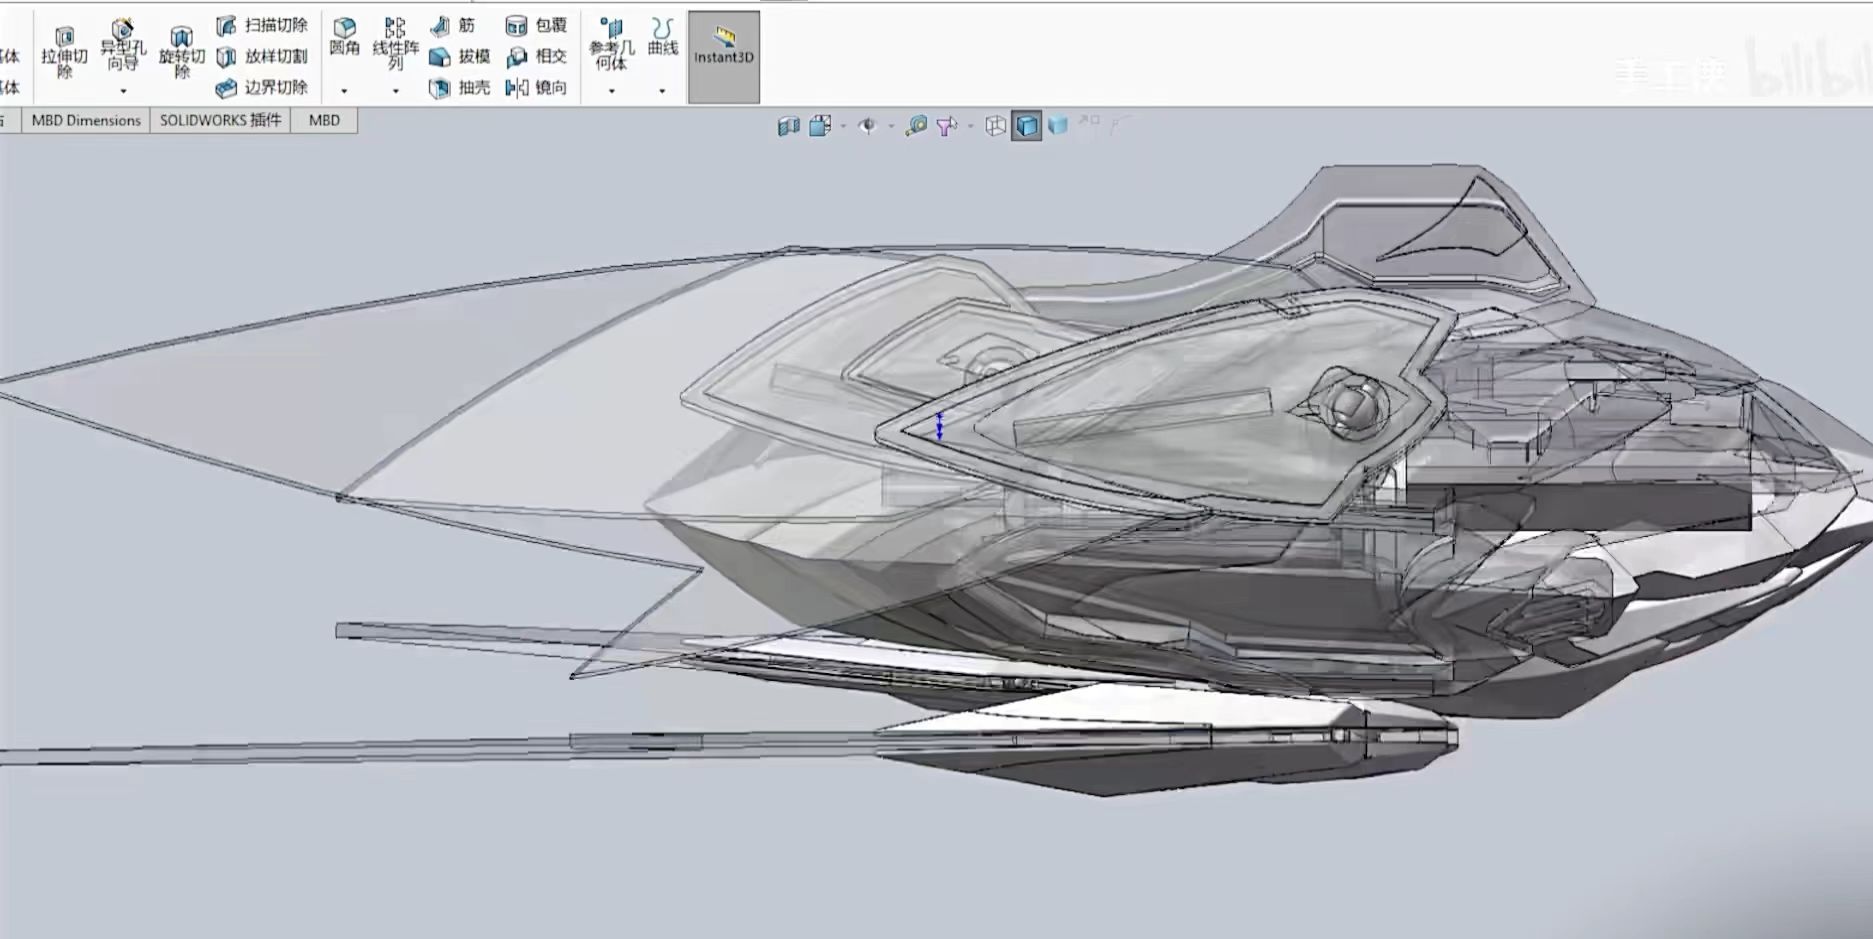Toggle shaded with edges display
Viewport: 1873px width, 939px height.
pos(1026,126)
